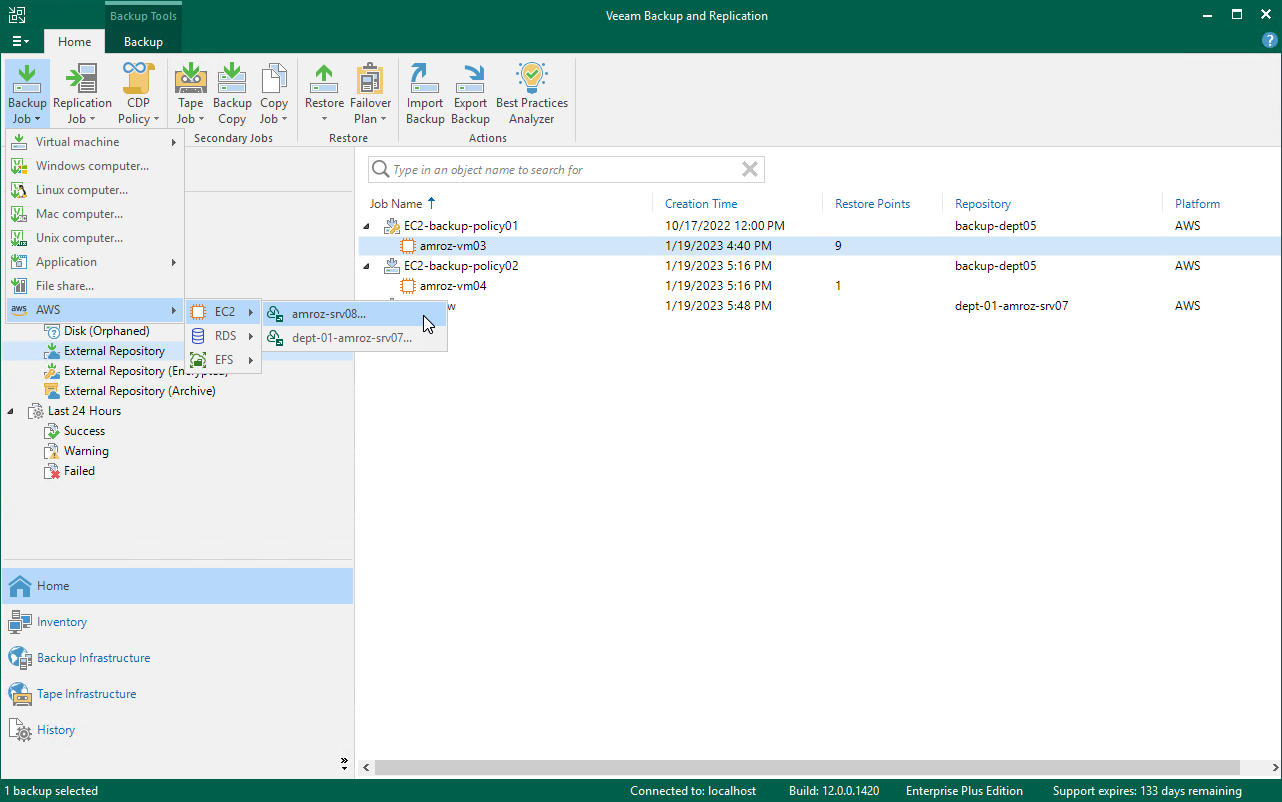Open the help question mark icon
The image size is (1282, 802).
[x=1269, y=40]
